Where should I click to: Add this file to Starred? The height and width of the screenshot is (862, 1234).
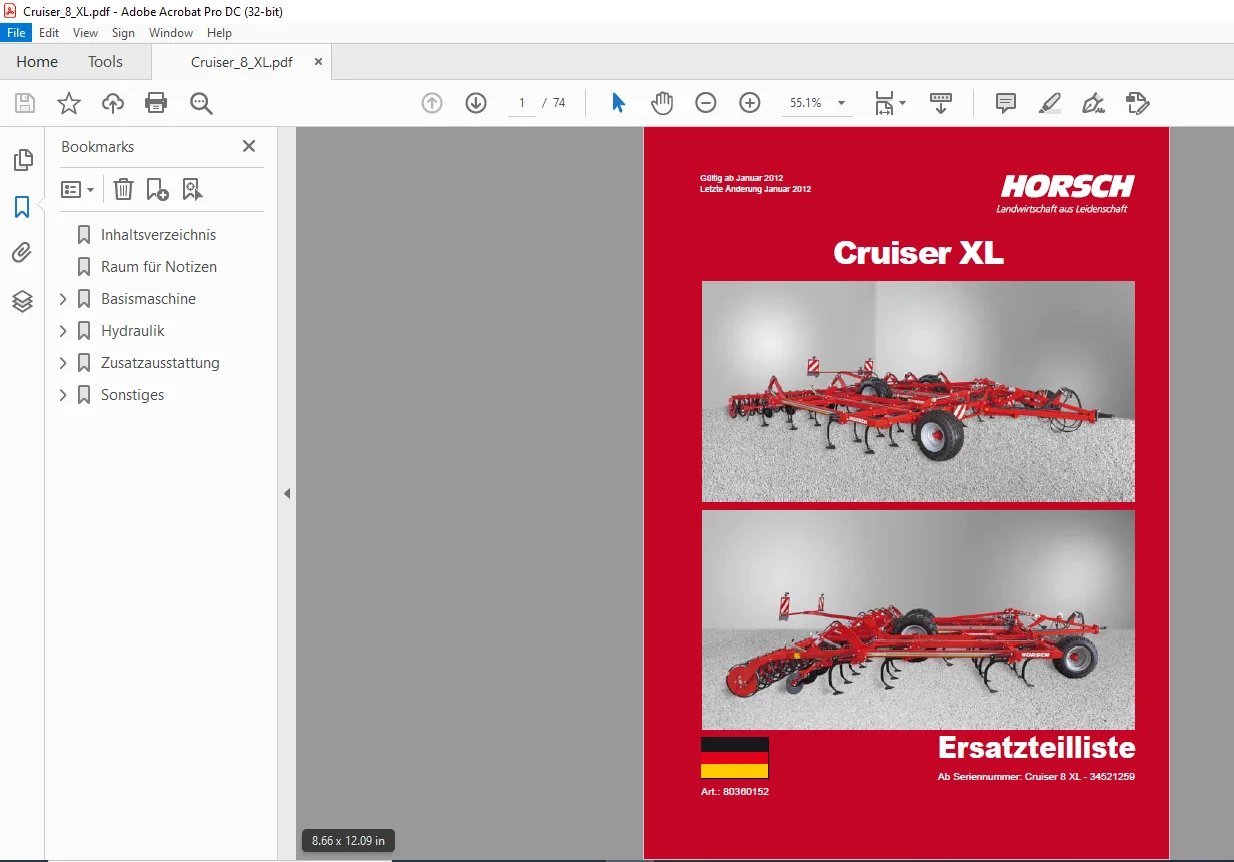click(69, 103)
